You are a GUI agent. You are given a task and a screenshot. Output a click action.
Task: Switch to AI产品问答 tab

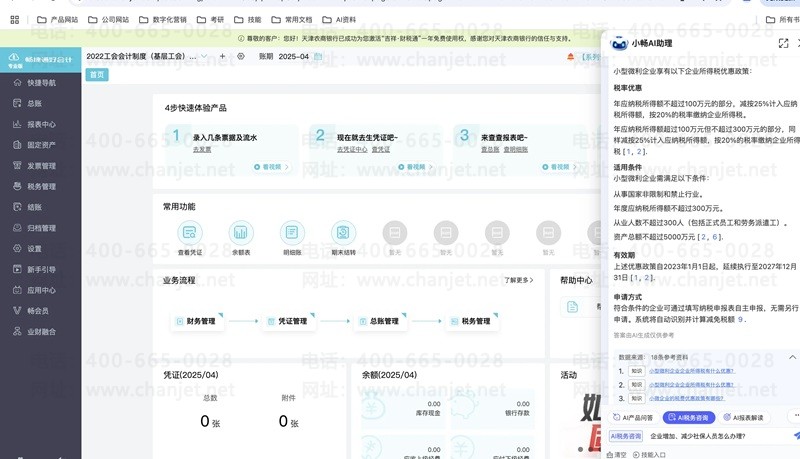coord(633,417)
